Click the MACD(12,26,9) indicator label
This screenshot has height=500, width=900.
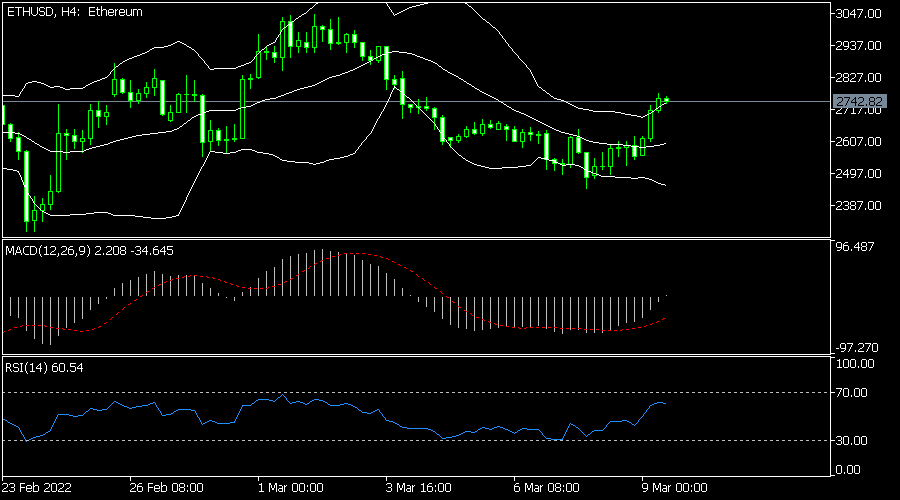(89, 251)
